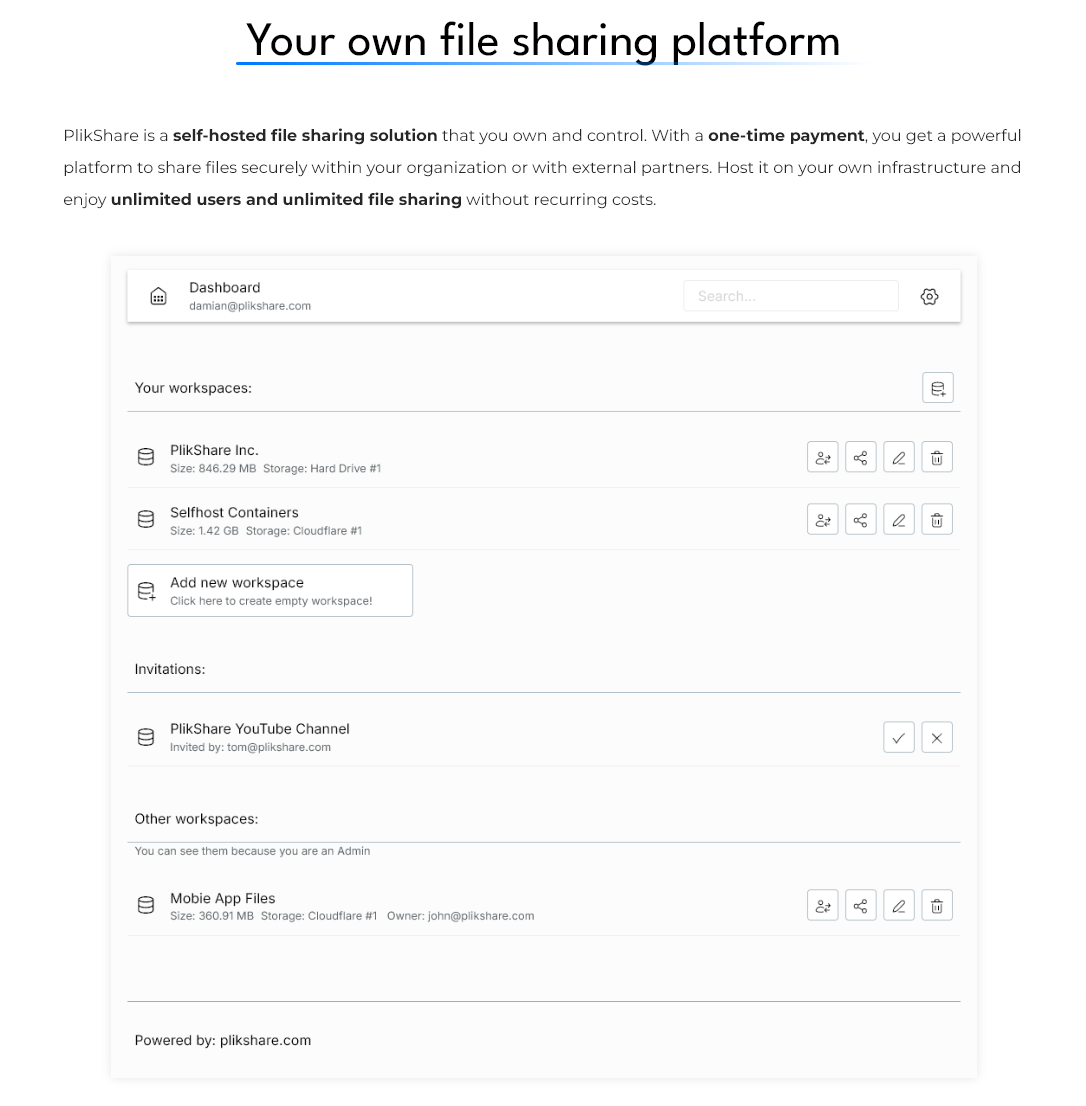The width and height of the screenshot is (1086, 1106).
Task: Share the Selfhost Containers workspace
Action: [861, 520]
